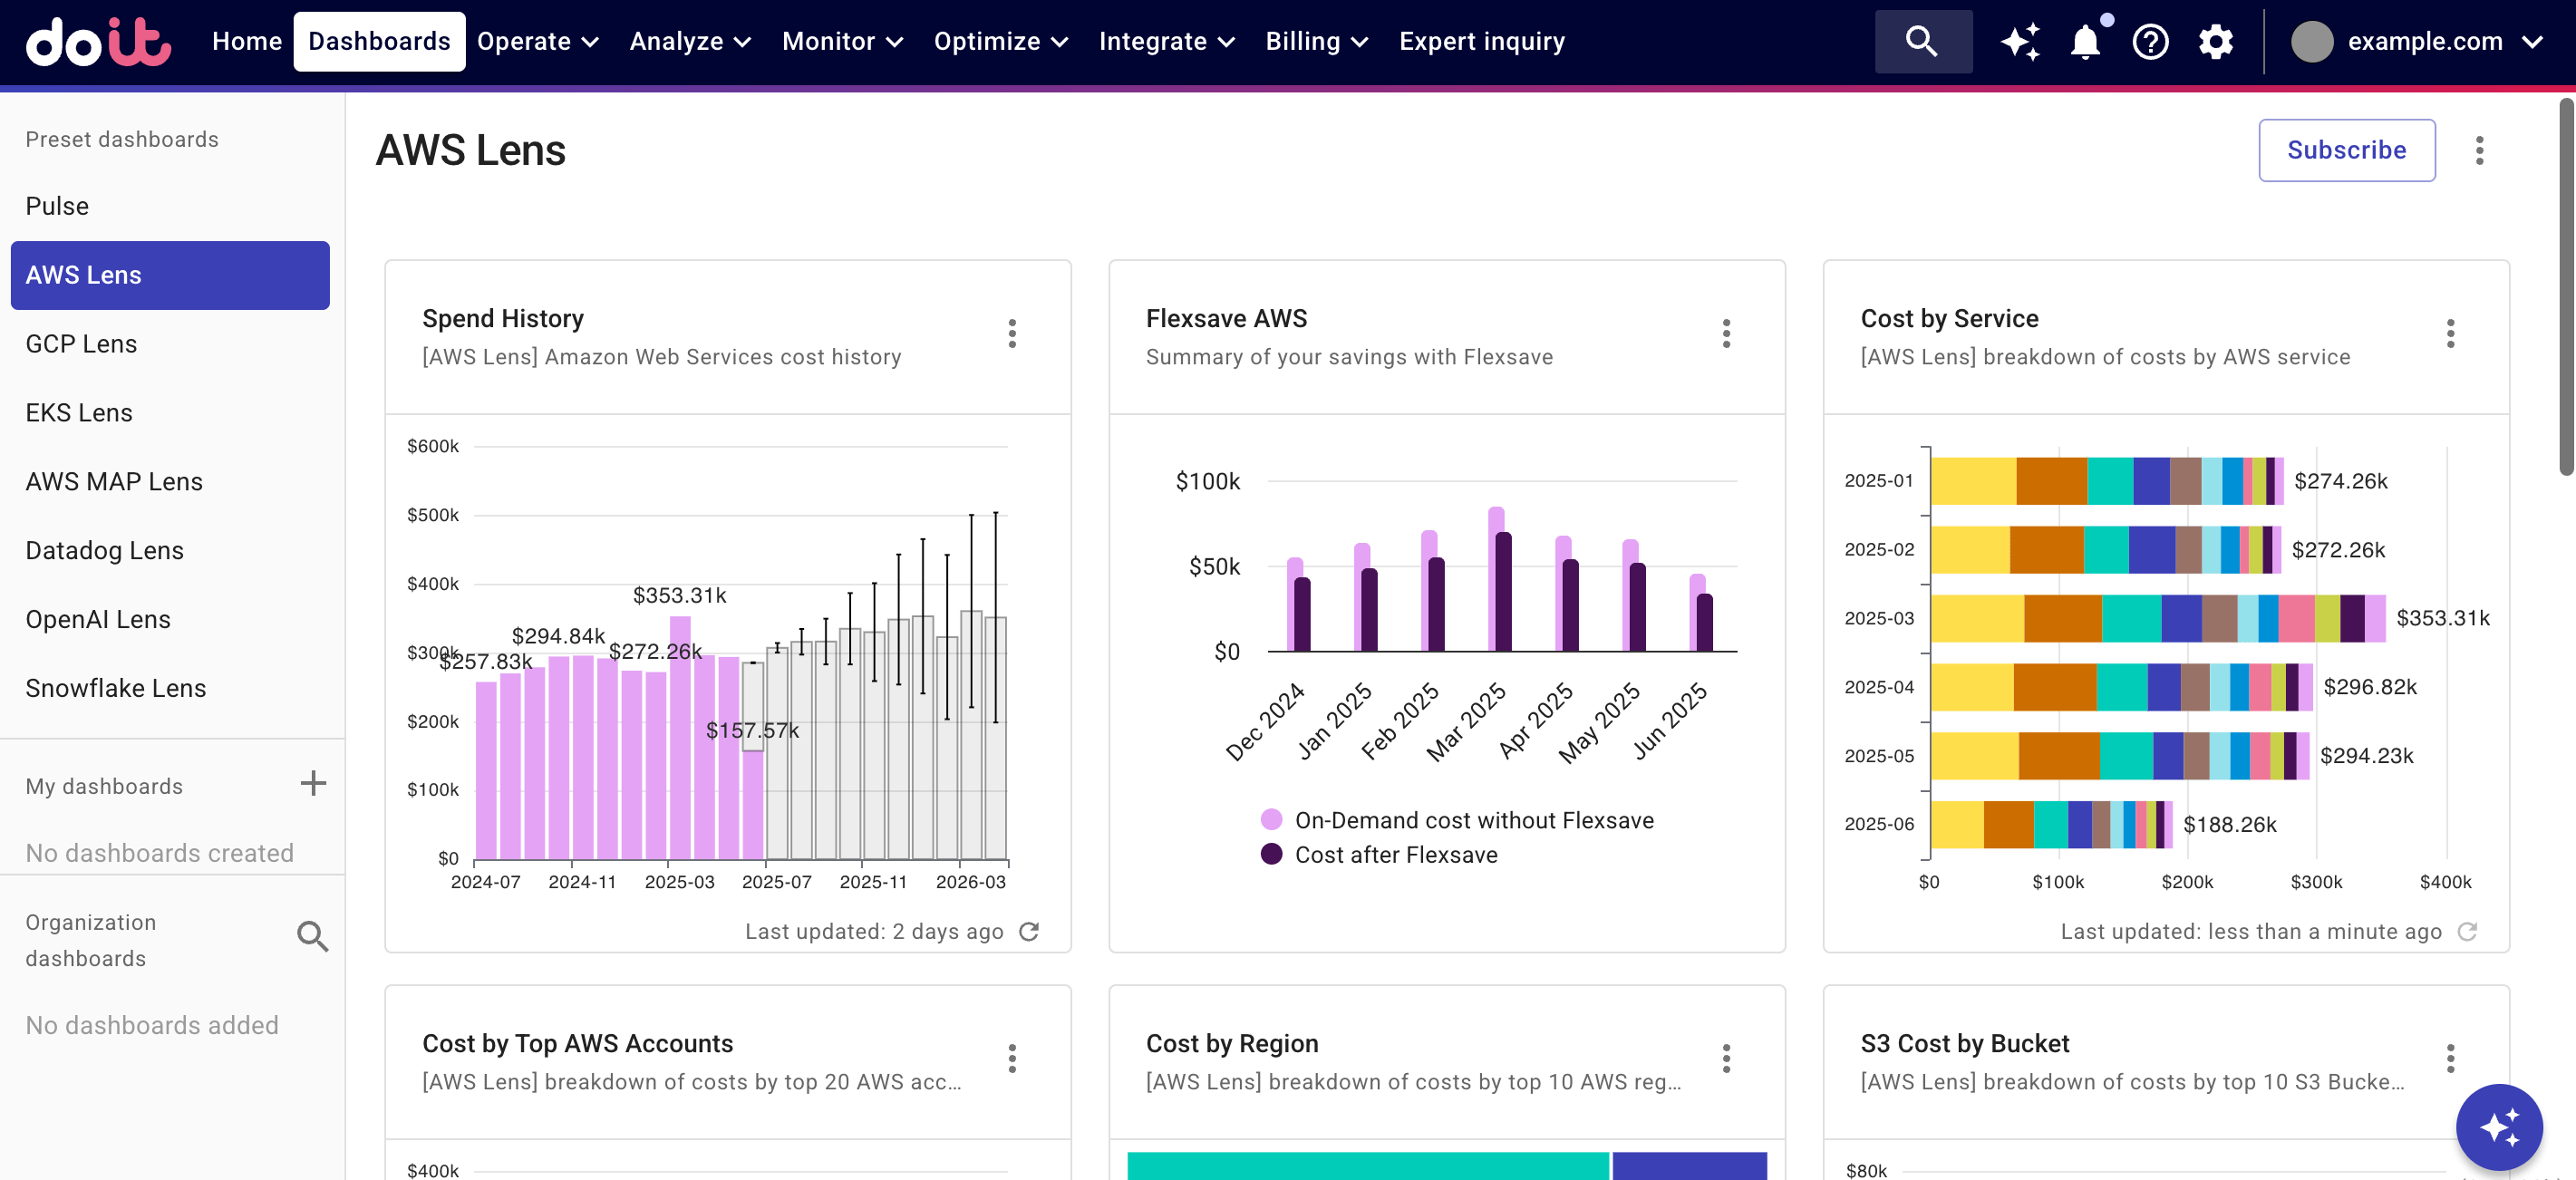Expand the Billing menu

coord(1316,41)
